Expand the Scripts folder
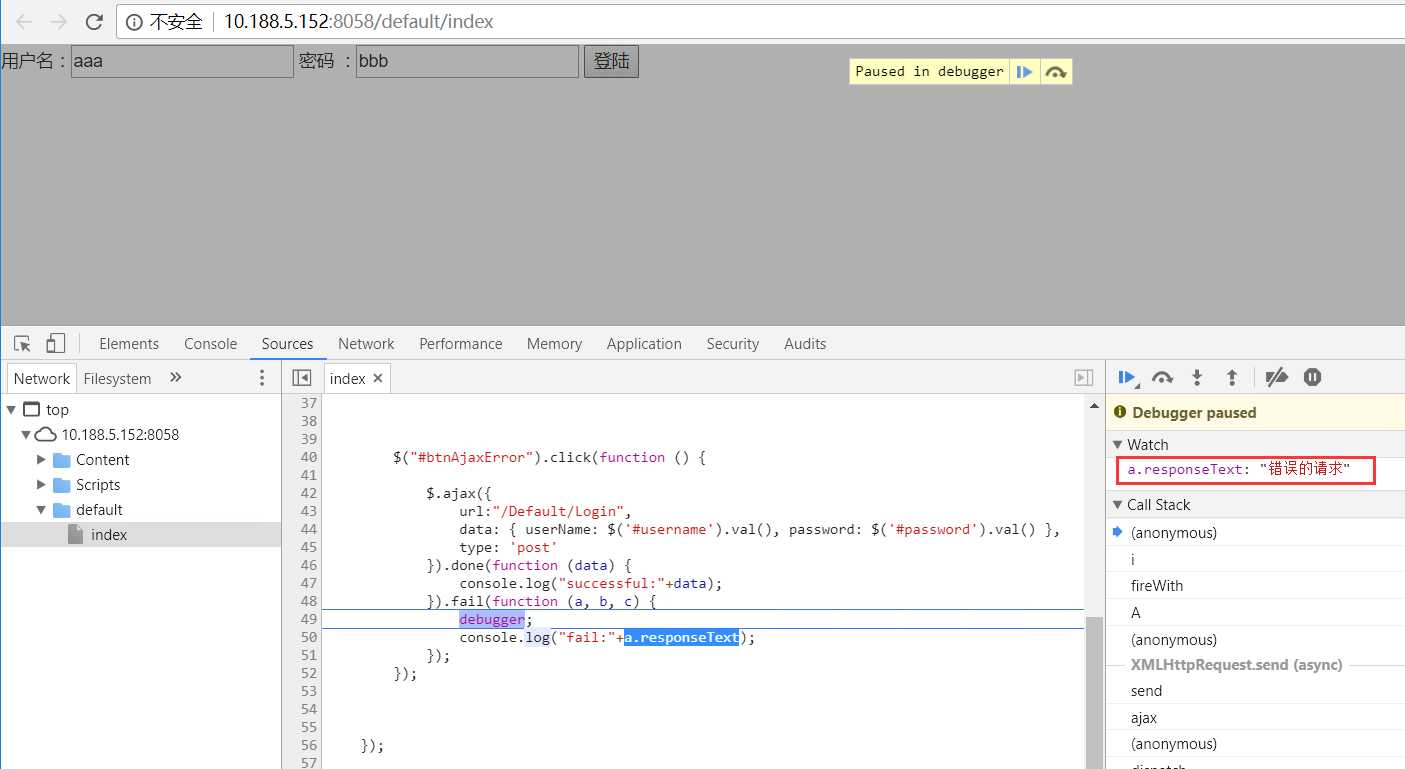 41,485
